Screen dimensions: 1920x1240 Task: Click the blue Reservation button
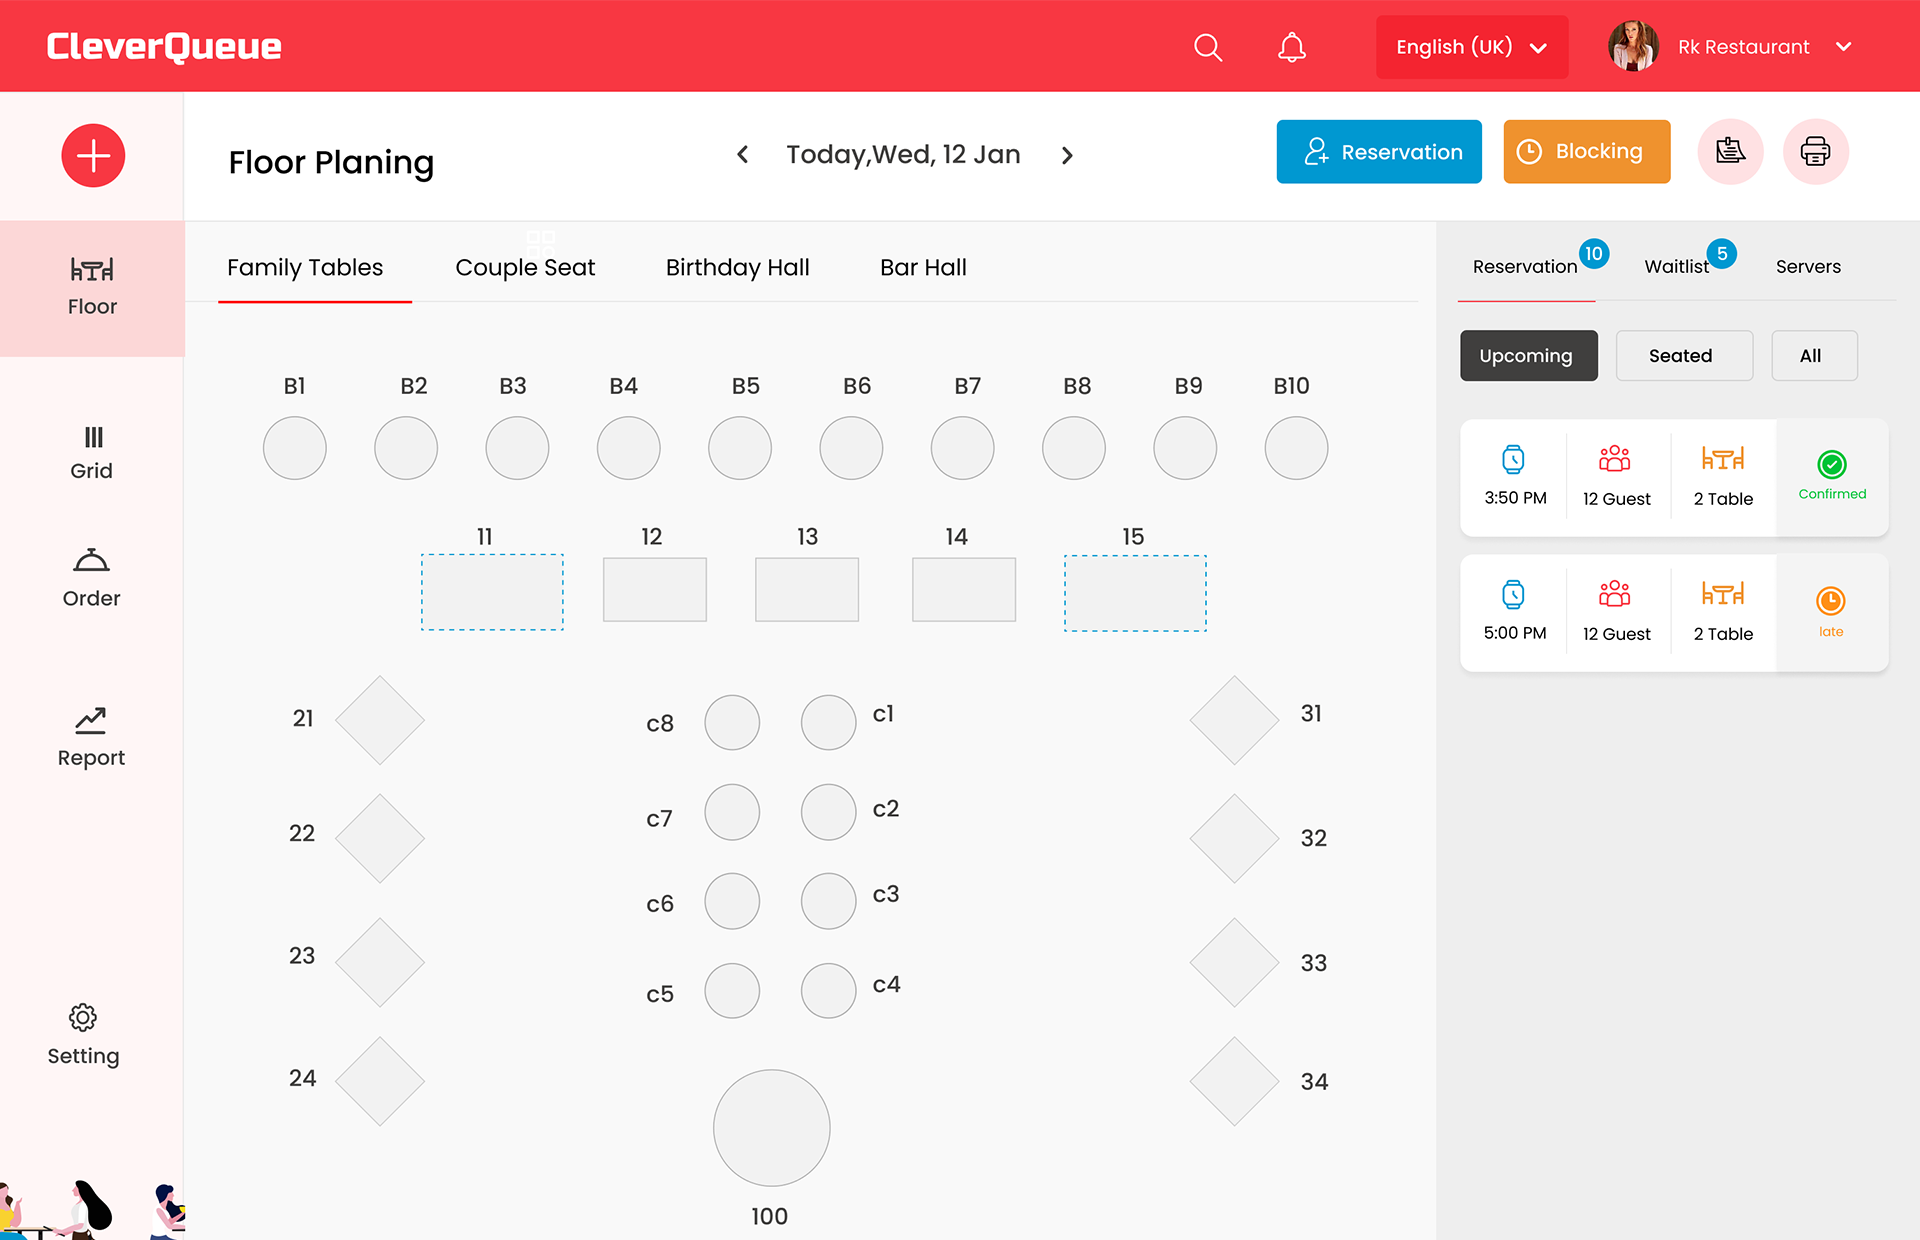click(1378, 152)
